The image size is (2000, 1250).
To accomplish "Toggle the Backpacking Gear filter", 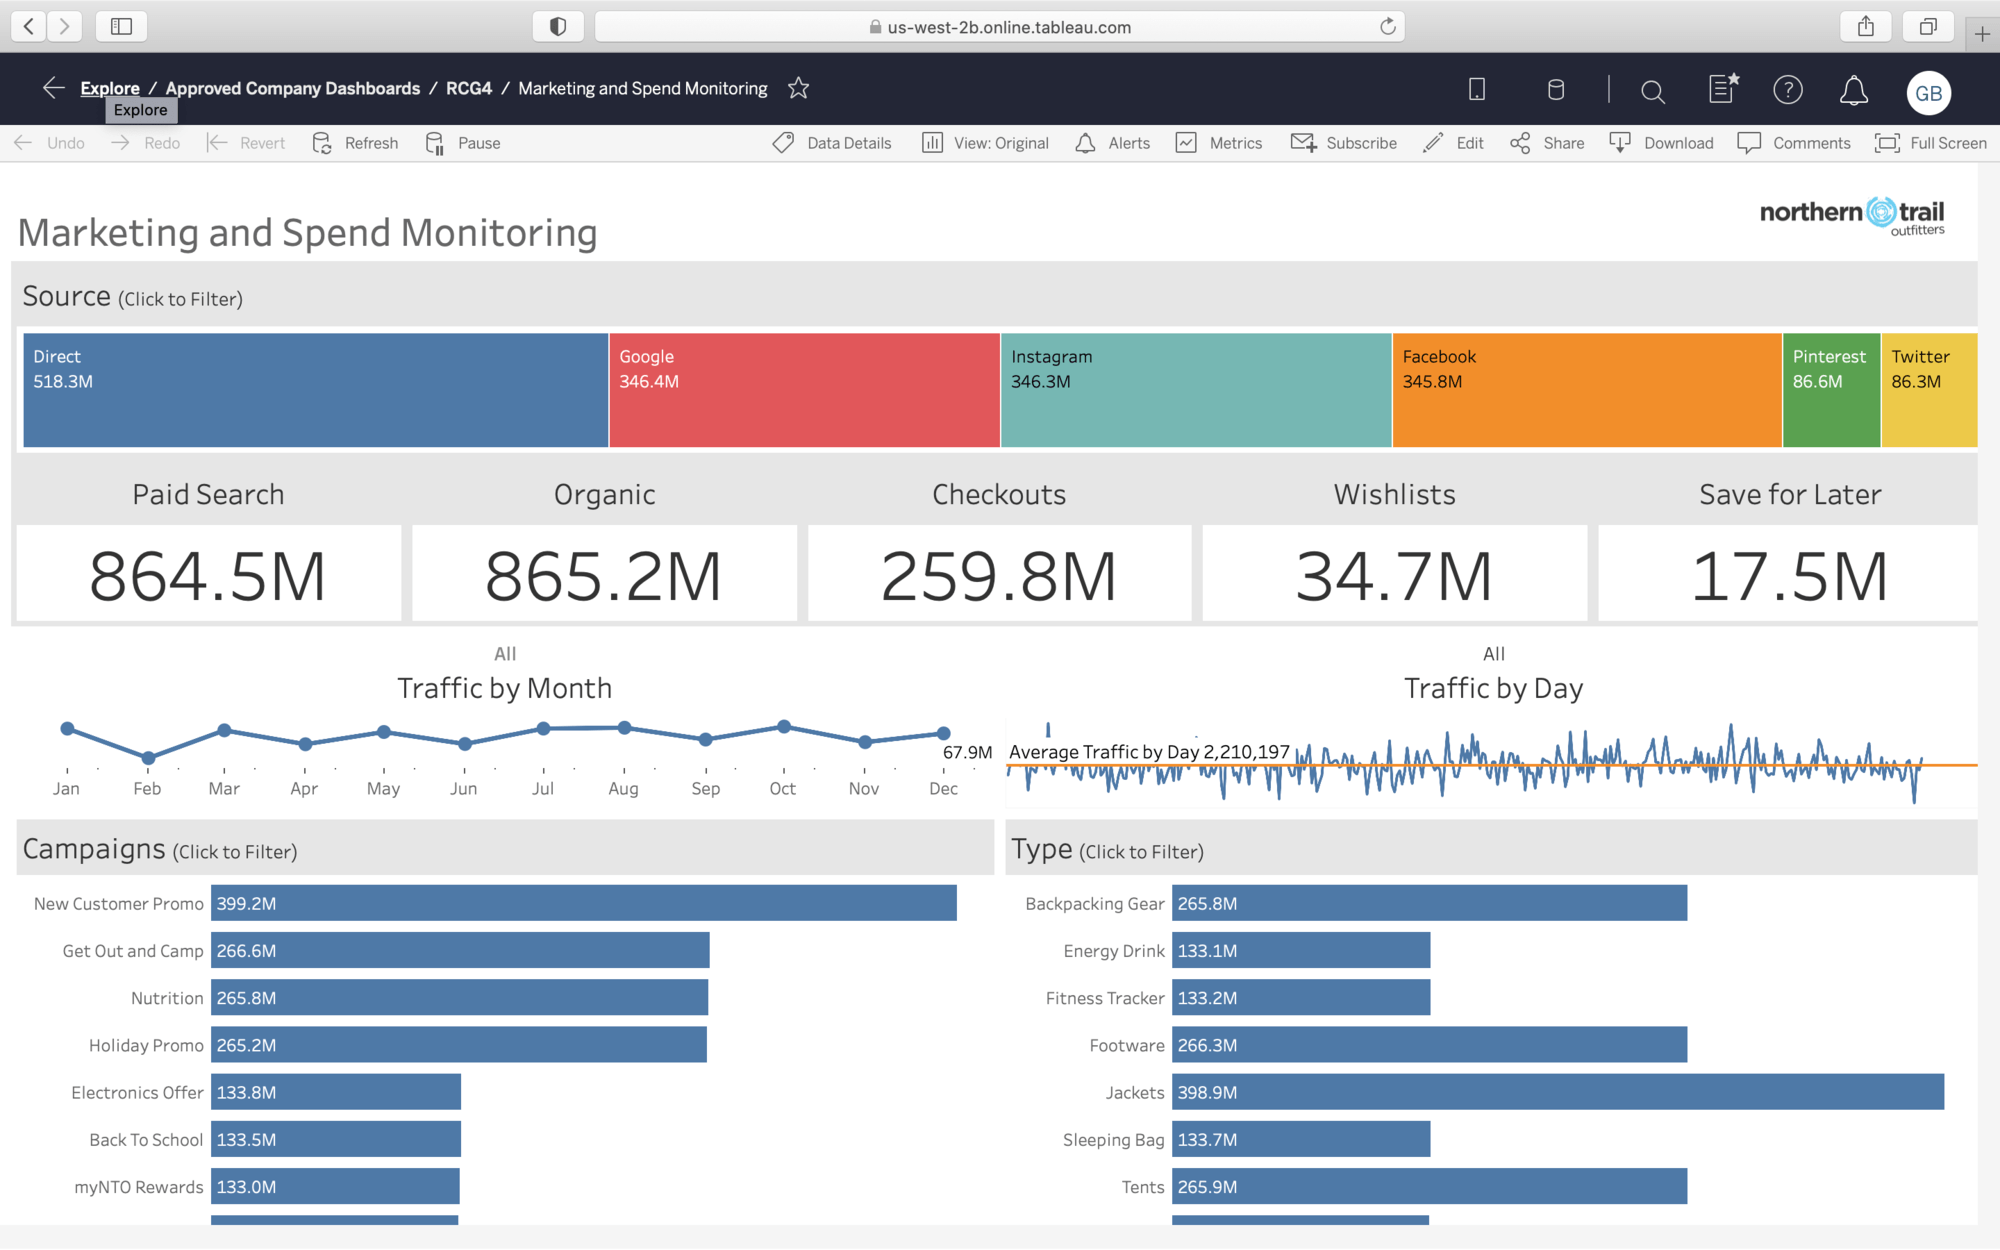I will pyautogui.click(x=1430, y=903).
